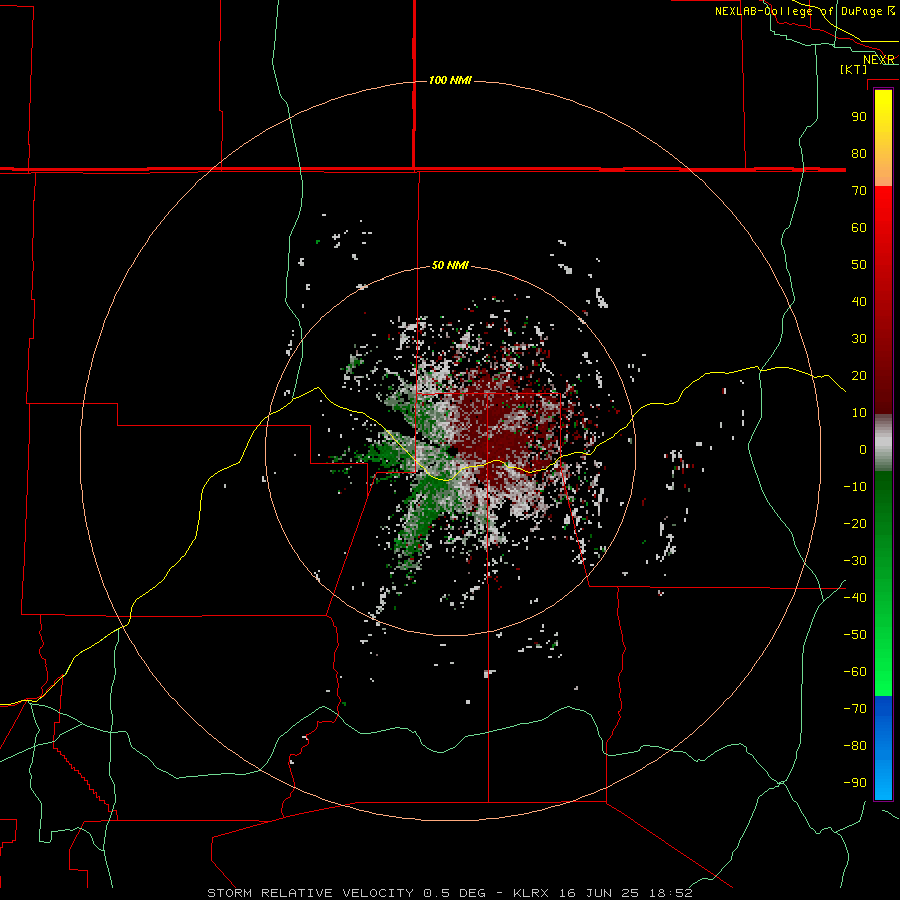Screen dimensions: 900x900
Task: Click the "-20" value on the velocity scale
Action: click(x=855, y=523)
